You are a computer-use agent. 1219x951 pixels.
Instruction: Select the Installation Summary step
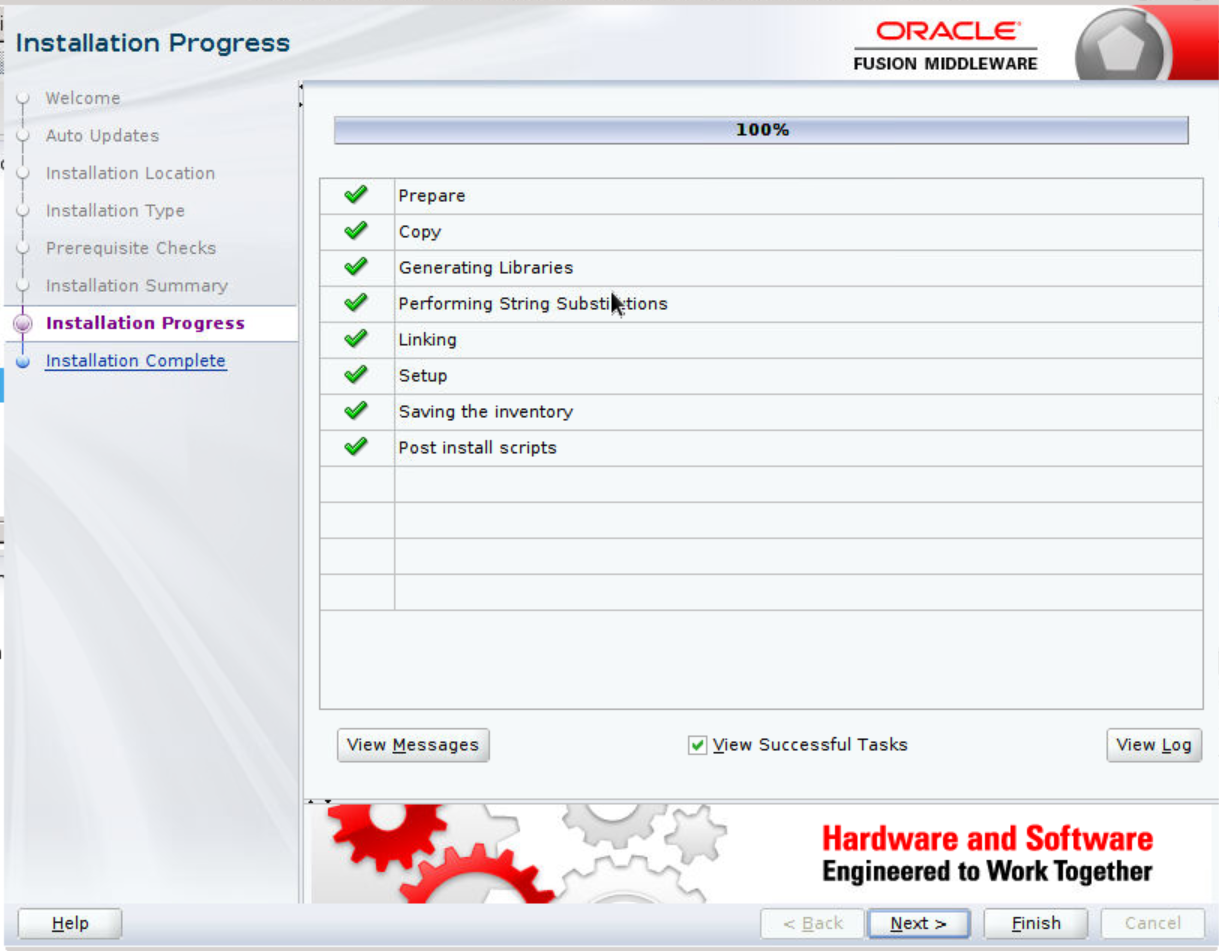tap(137, 286)
